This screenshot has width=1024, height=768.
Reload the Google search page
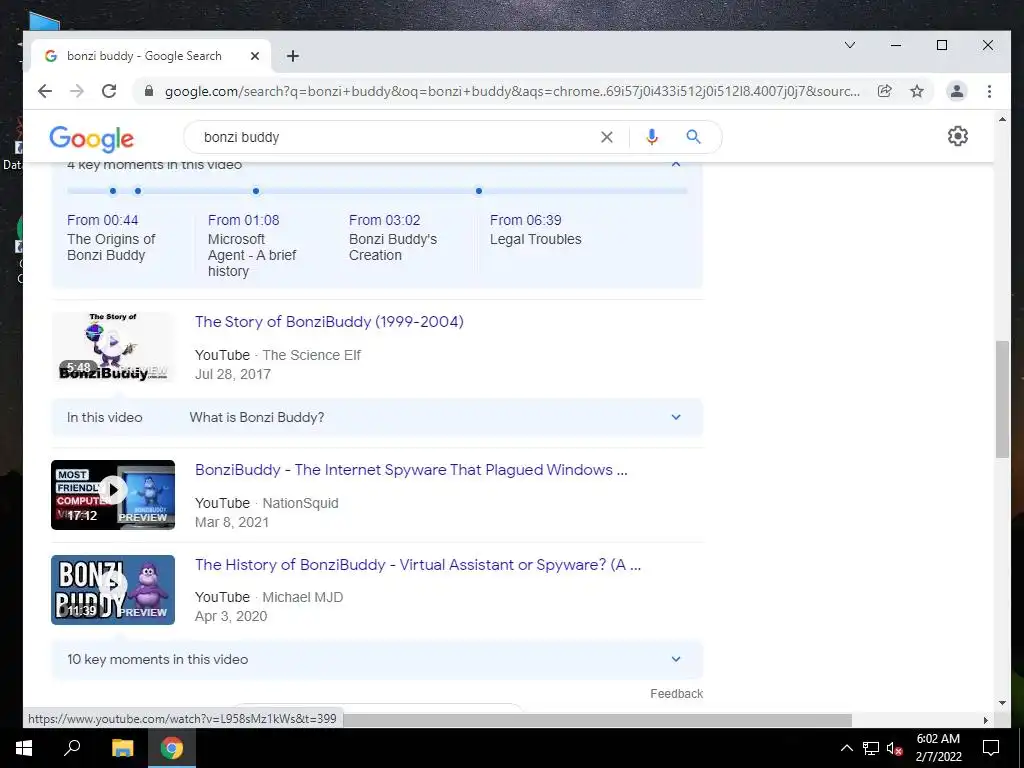pos(109,91)
